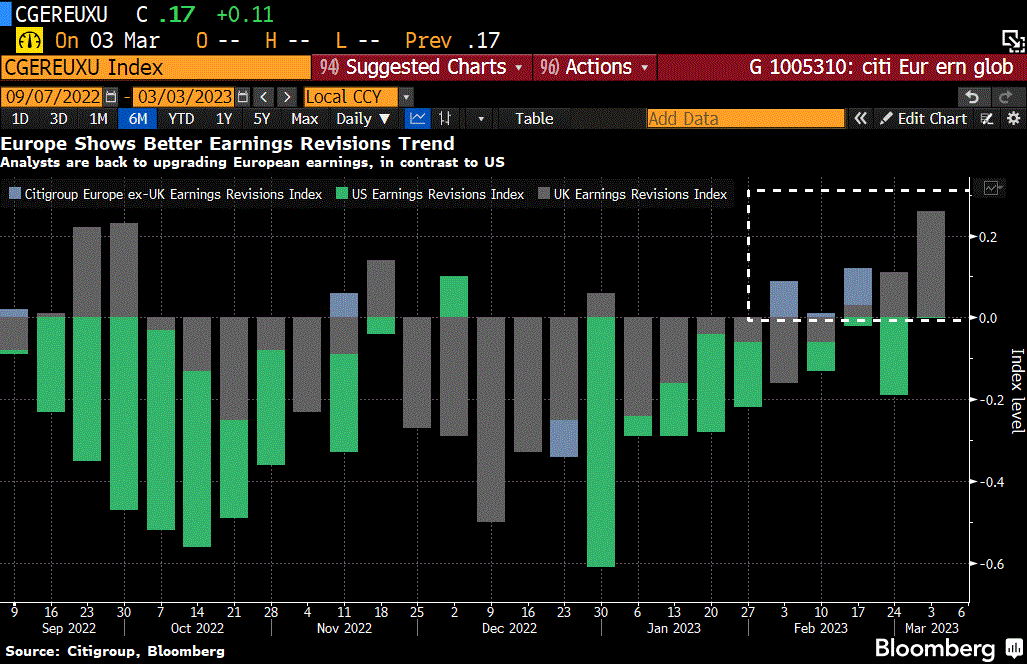The image size is (1027, 664).
Task: Click the Edit Chart button
Action: 924,119
